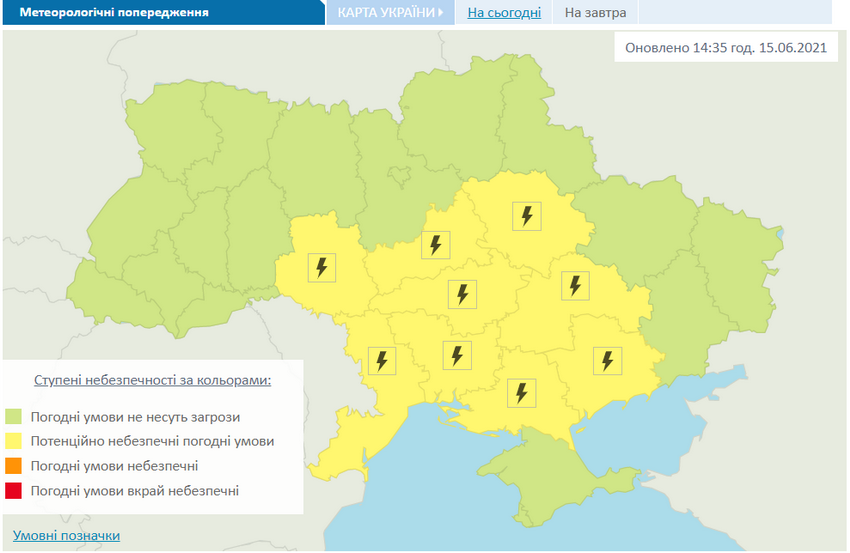This screenshot has height=553, width=850.
Task: Open lightning warning on Dnipropetrovsk region
Action: [573, 285]
